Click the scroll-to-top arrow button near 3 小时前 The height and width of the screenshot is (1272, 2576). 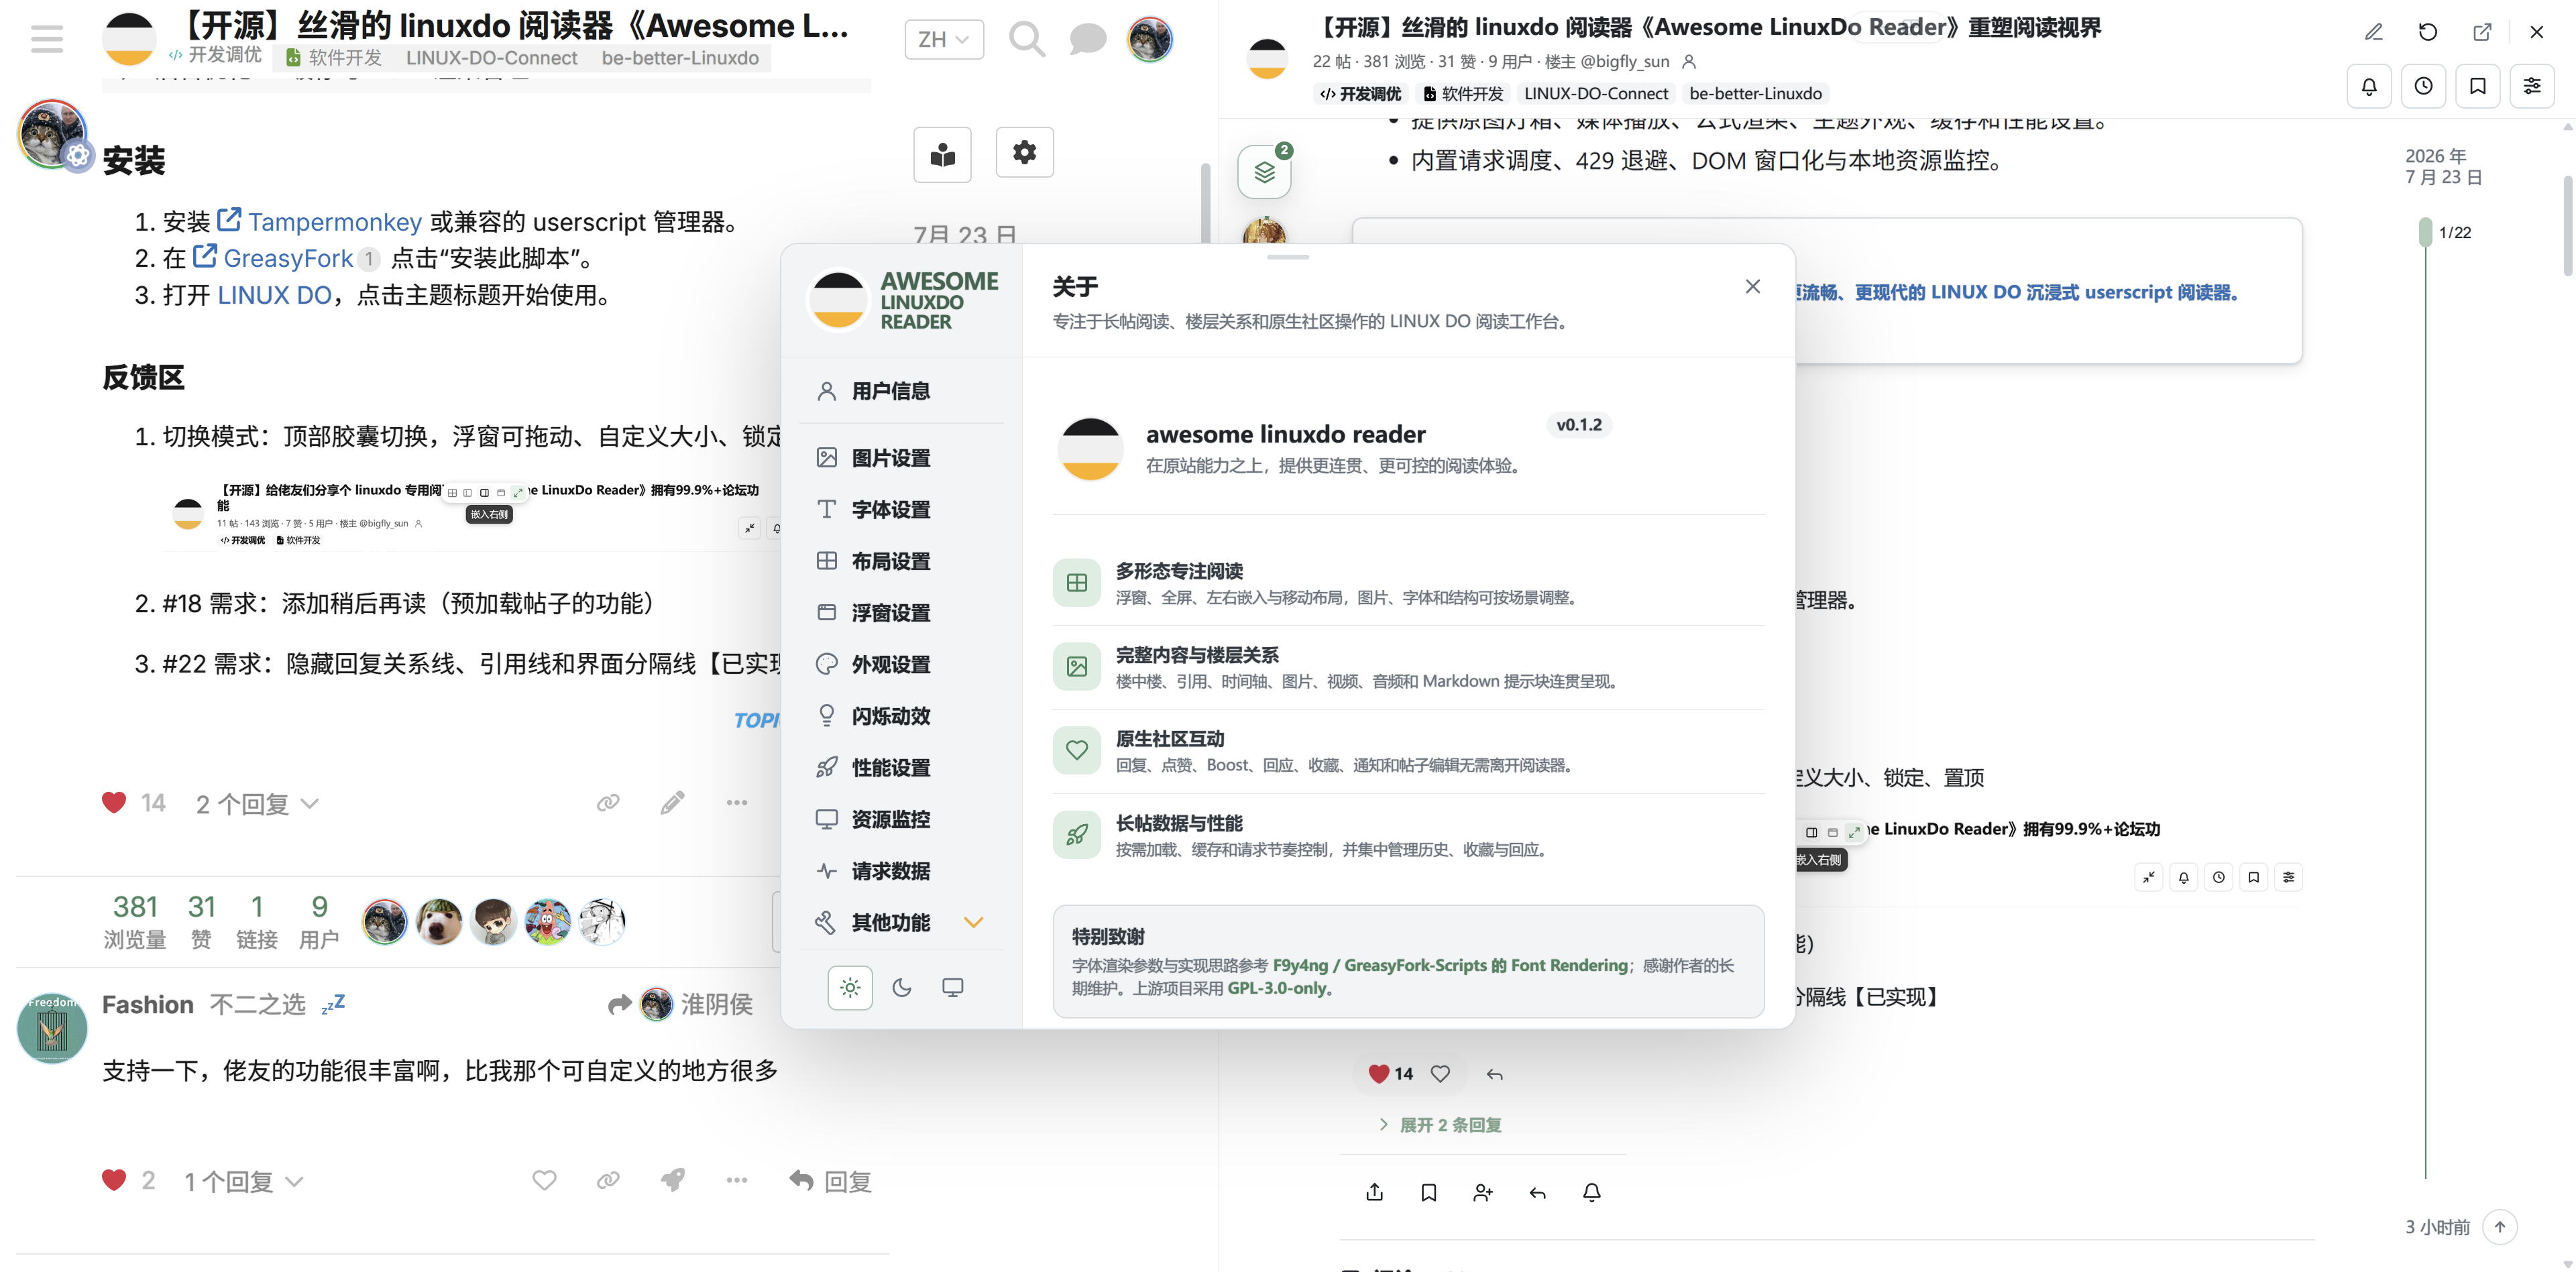tap(2499, 1227)
